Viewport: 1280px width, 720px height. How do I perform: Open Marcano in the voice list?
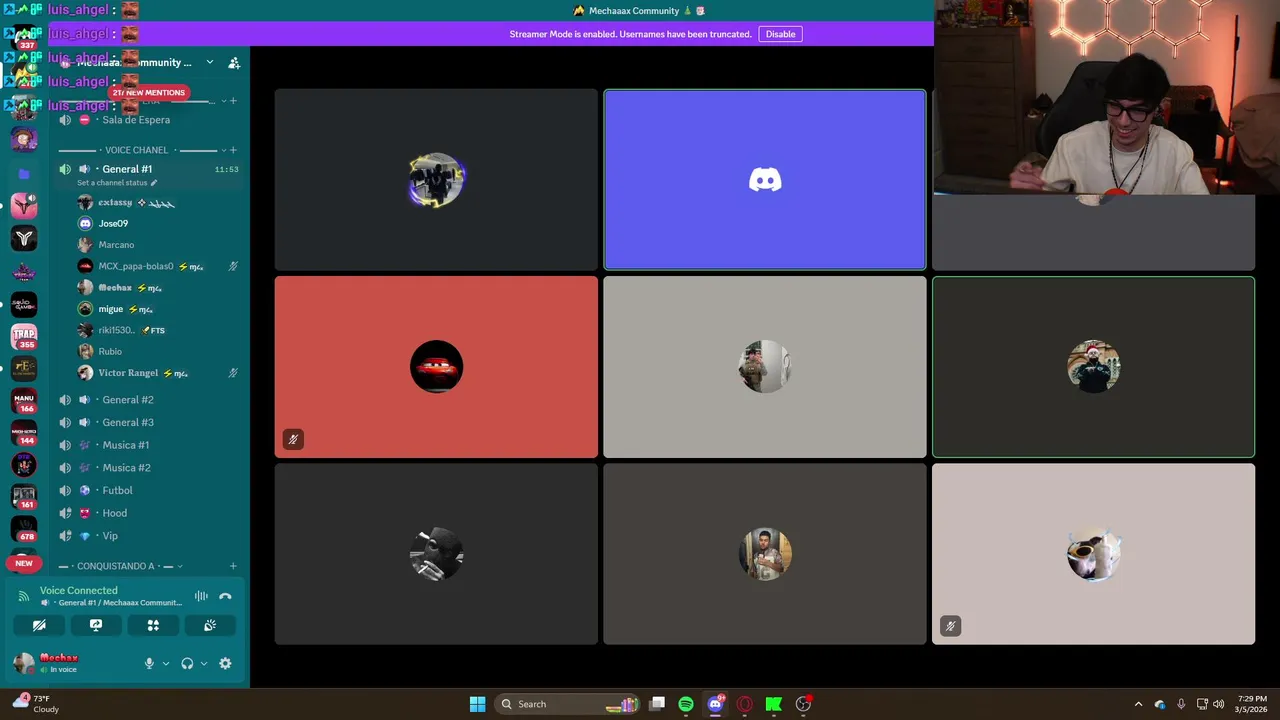116,244
